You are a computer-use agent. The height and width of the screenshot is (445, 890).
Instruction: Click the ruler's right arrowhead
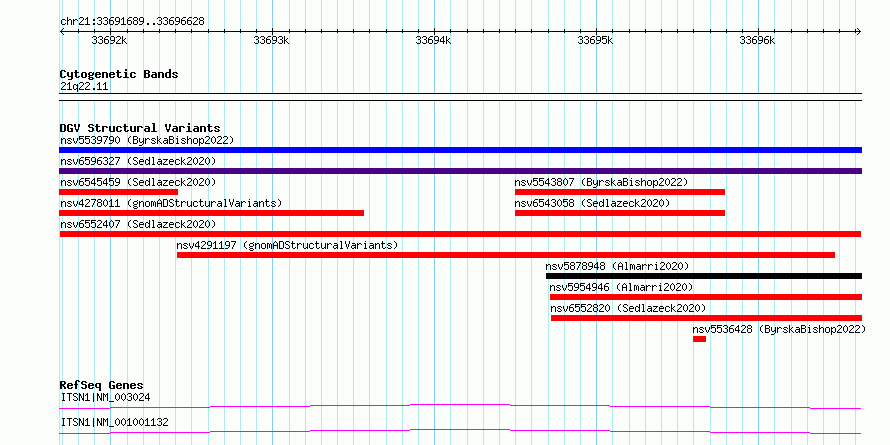(x=858, y=32)
